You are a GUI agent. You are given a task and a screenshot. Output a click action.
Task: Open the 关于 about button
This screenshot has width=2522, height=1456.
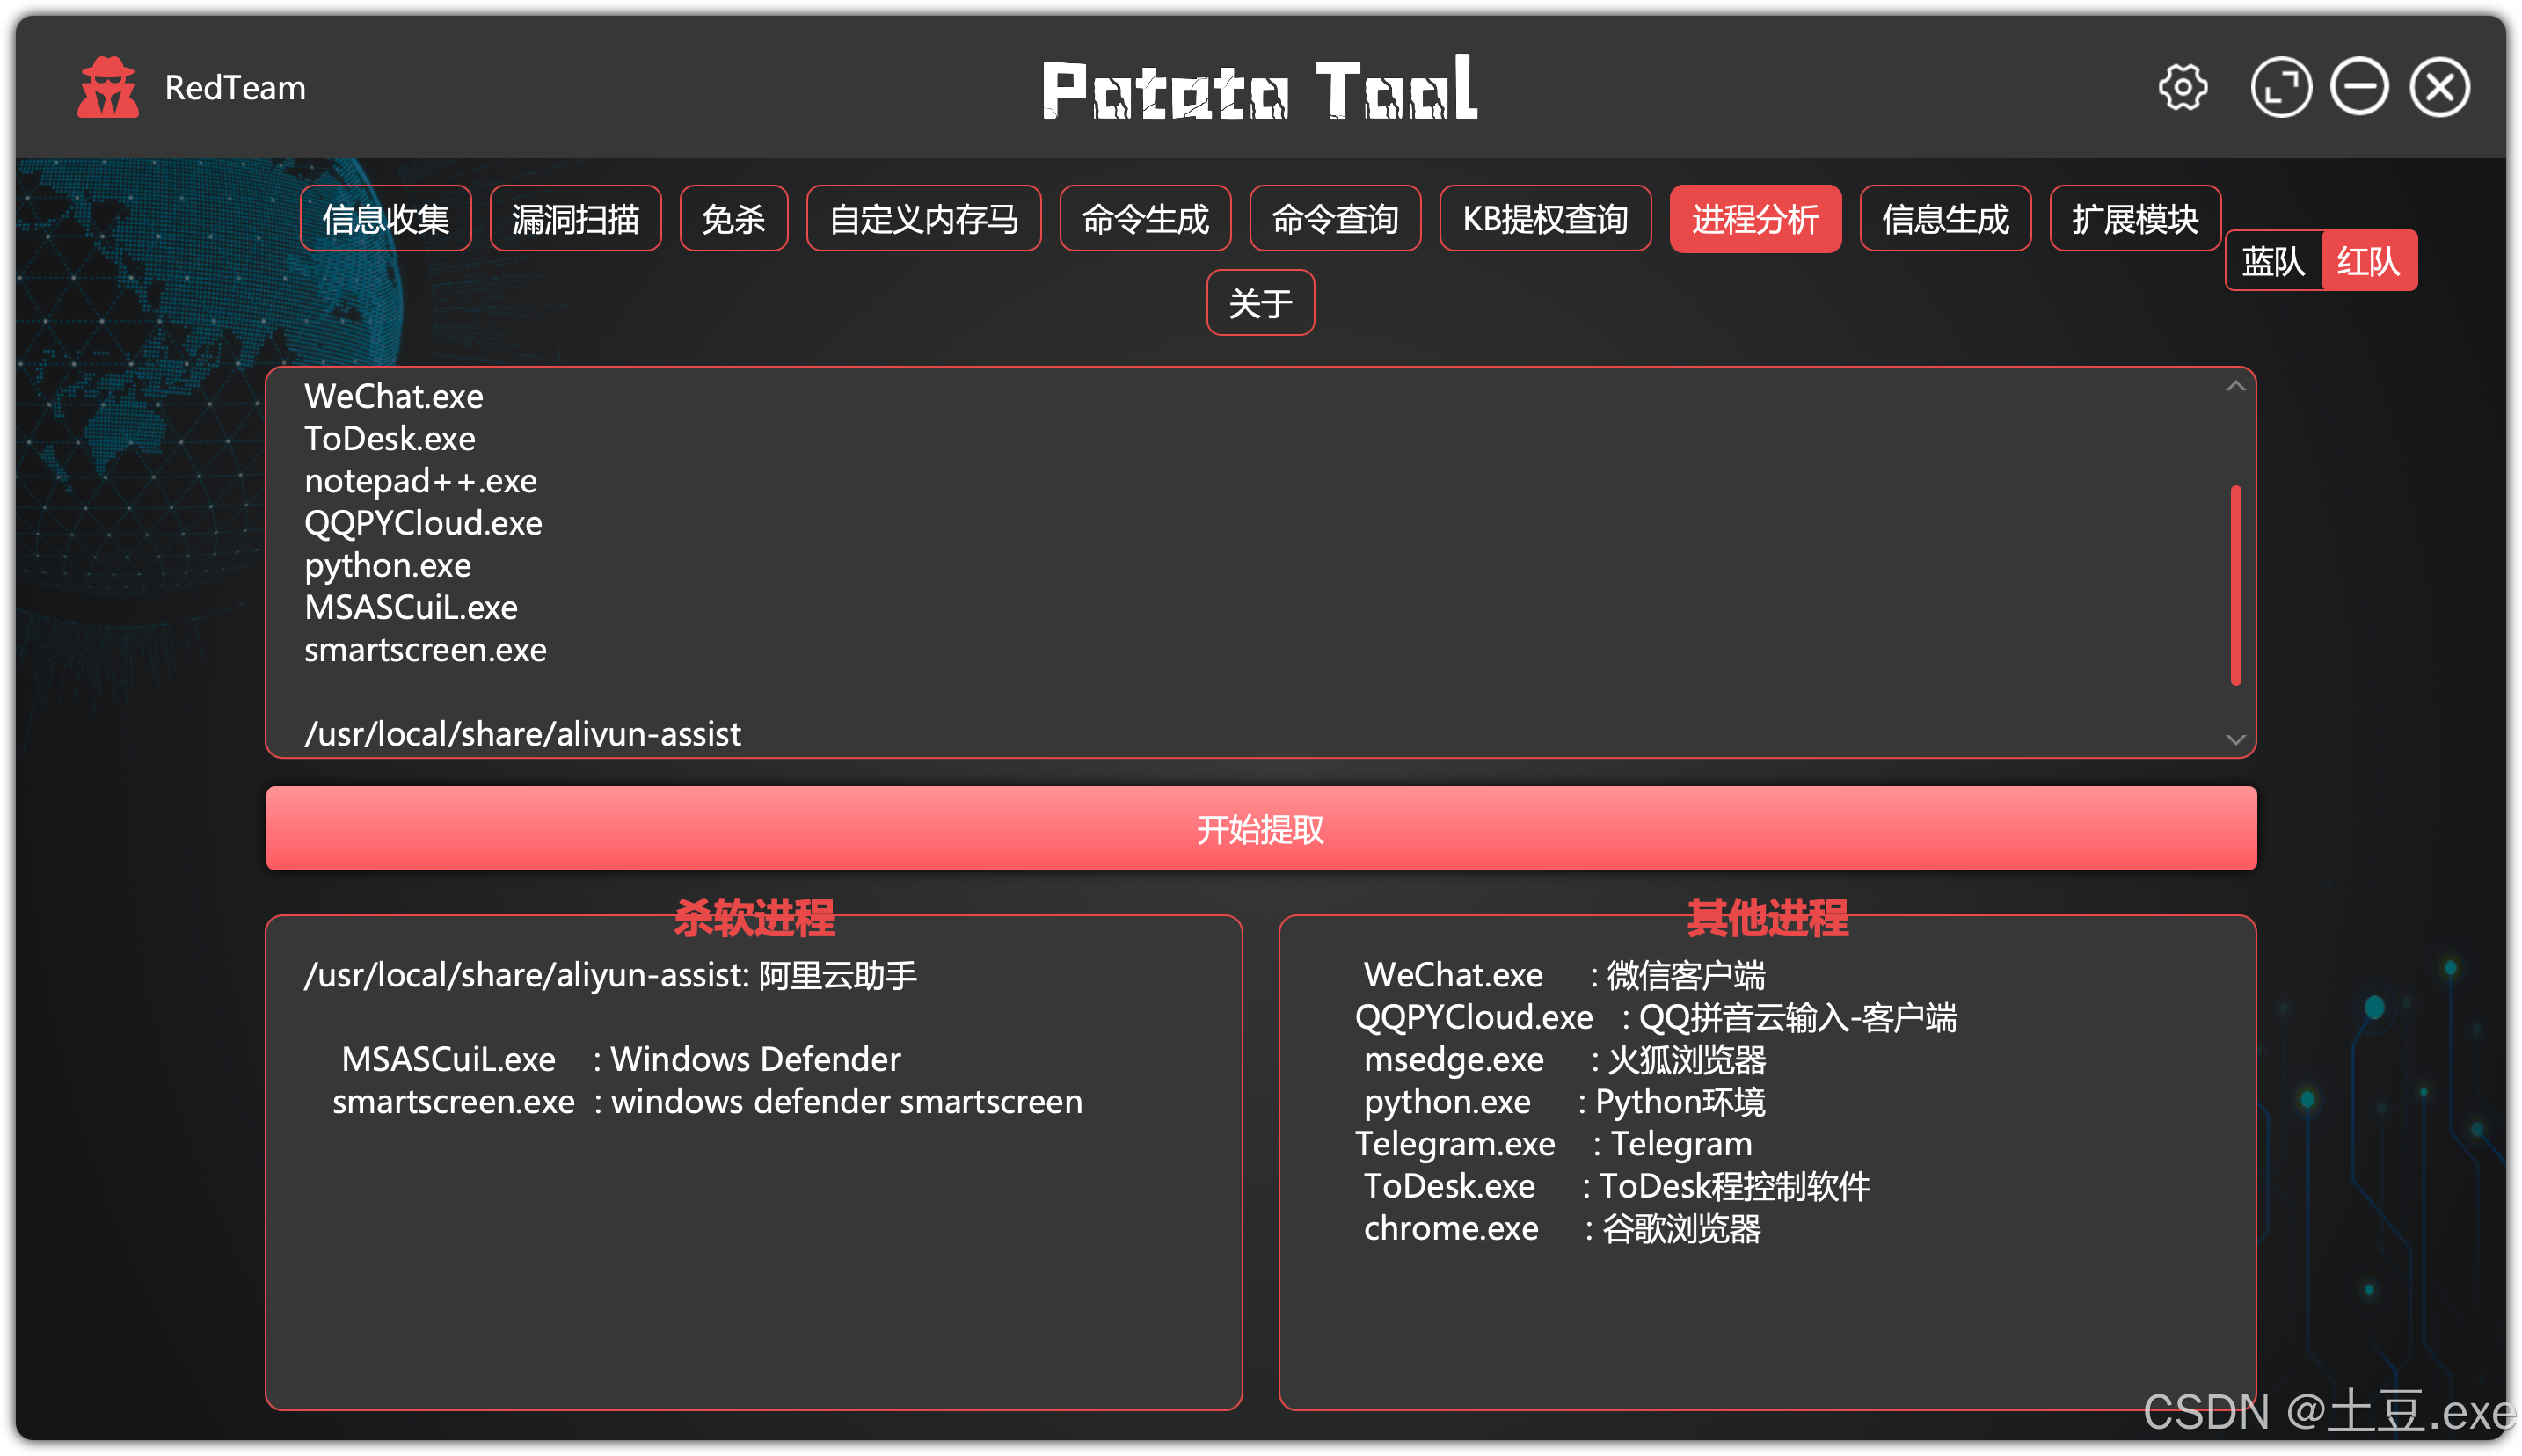(x=1260, y=303)
